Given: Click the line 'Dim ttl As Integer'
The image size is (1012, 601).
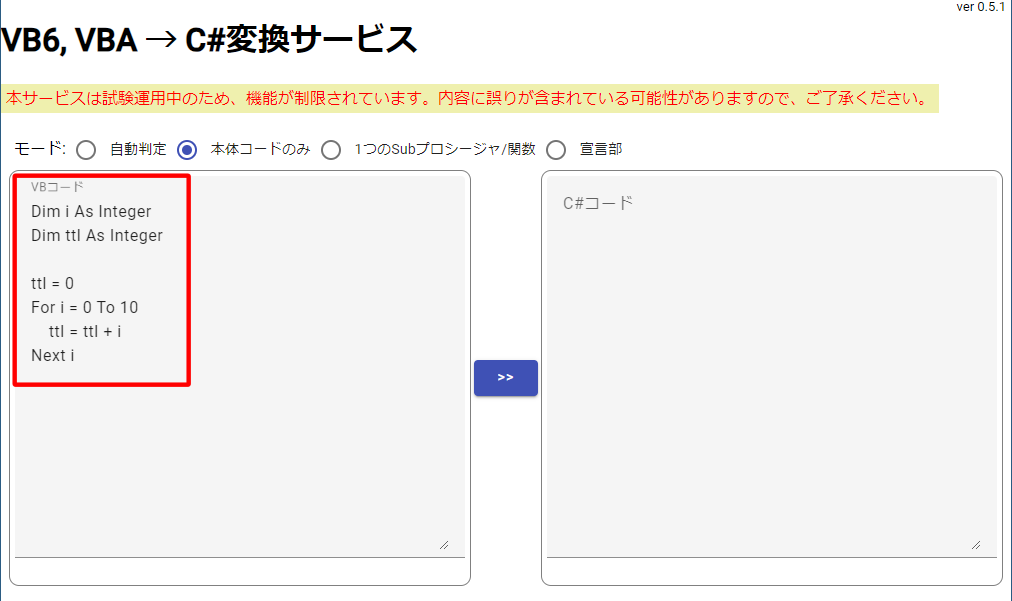Looking at the screenshot, I should [97, 236].
